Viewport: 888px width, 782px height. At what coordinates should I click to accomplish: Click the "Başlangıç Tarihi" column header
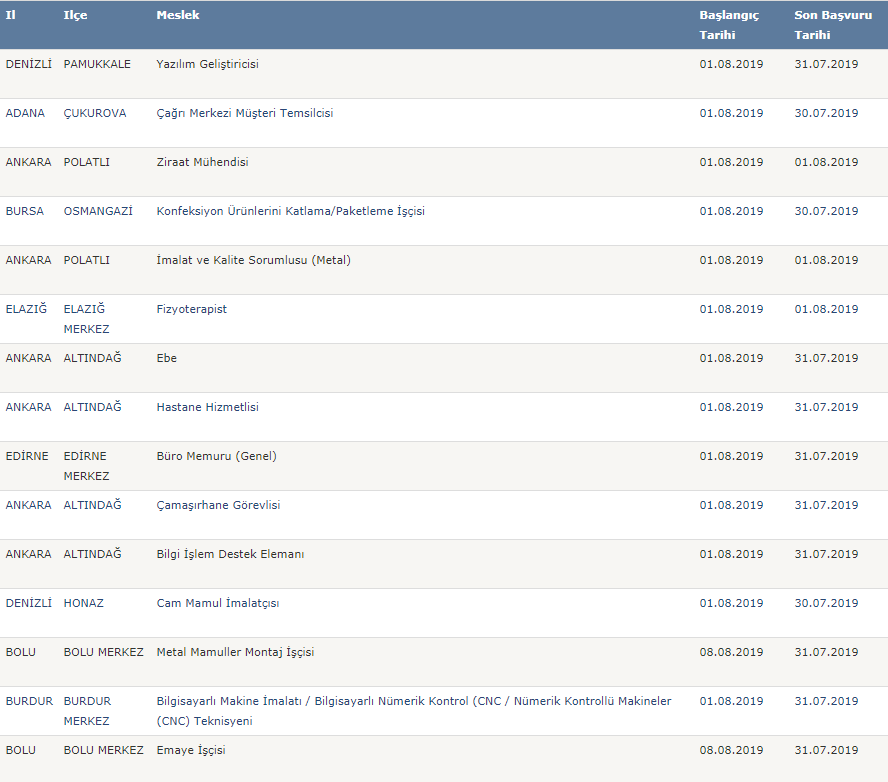point(729,25)
